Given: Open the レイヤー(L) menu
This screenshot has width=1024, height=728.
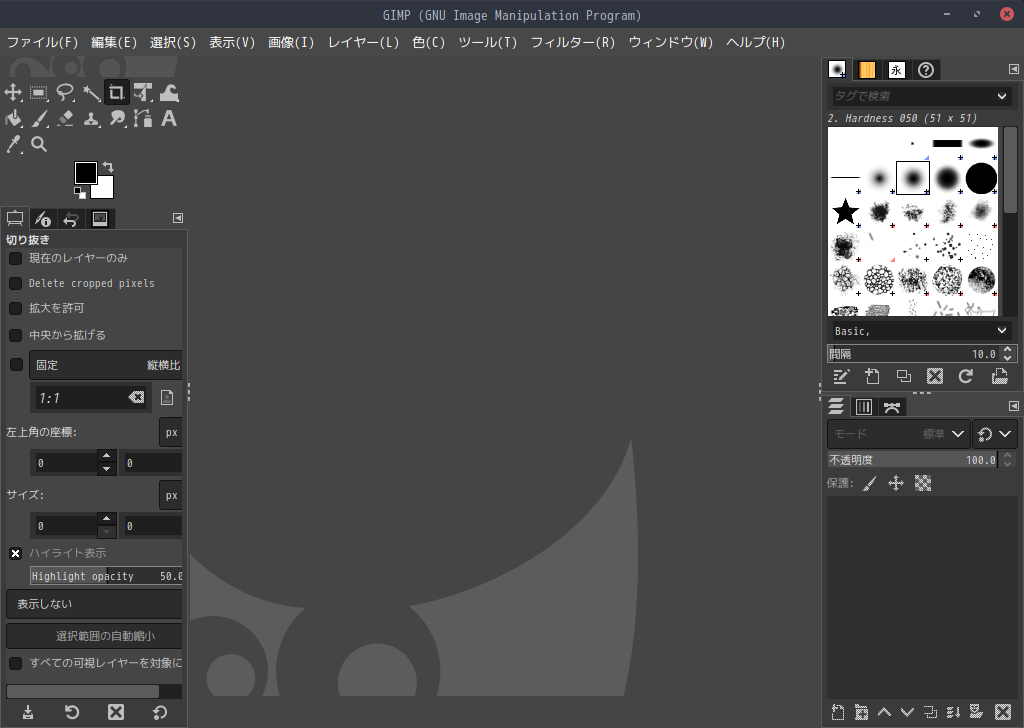Looking at the screenshot, I should [363, 42].
